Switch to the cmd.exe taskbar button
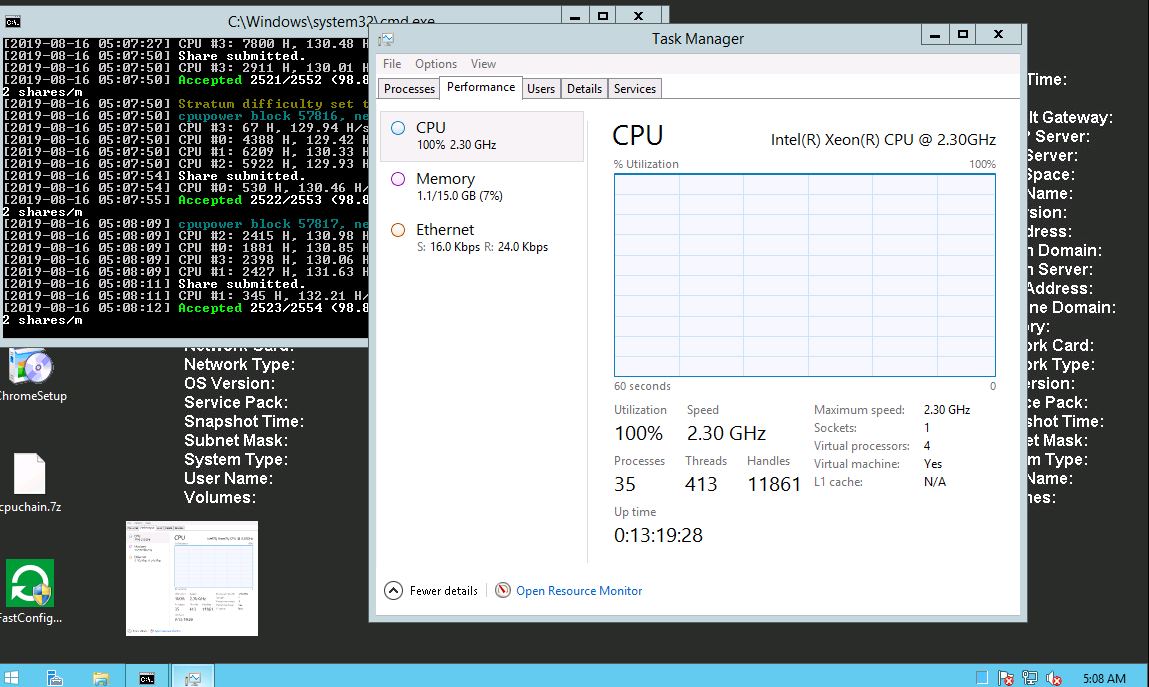This screenshot has width=1149, height=687. pyautogui.click(x=146, y=677)
